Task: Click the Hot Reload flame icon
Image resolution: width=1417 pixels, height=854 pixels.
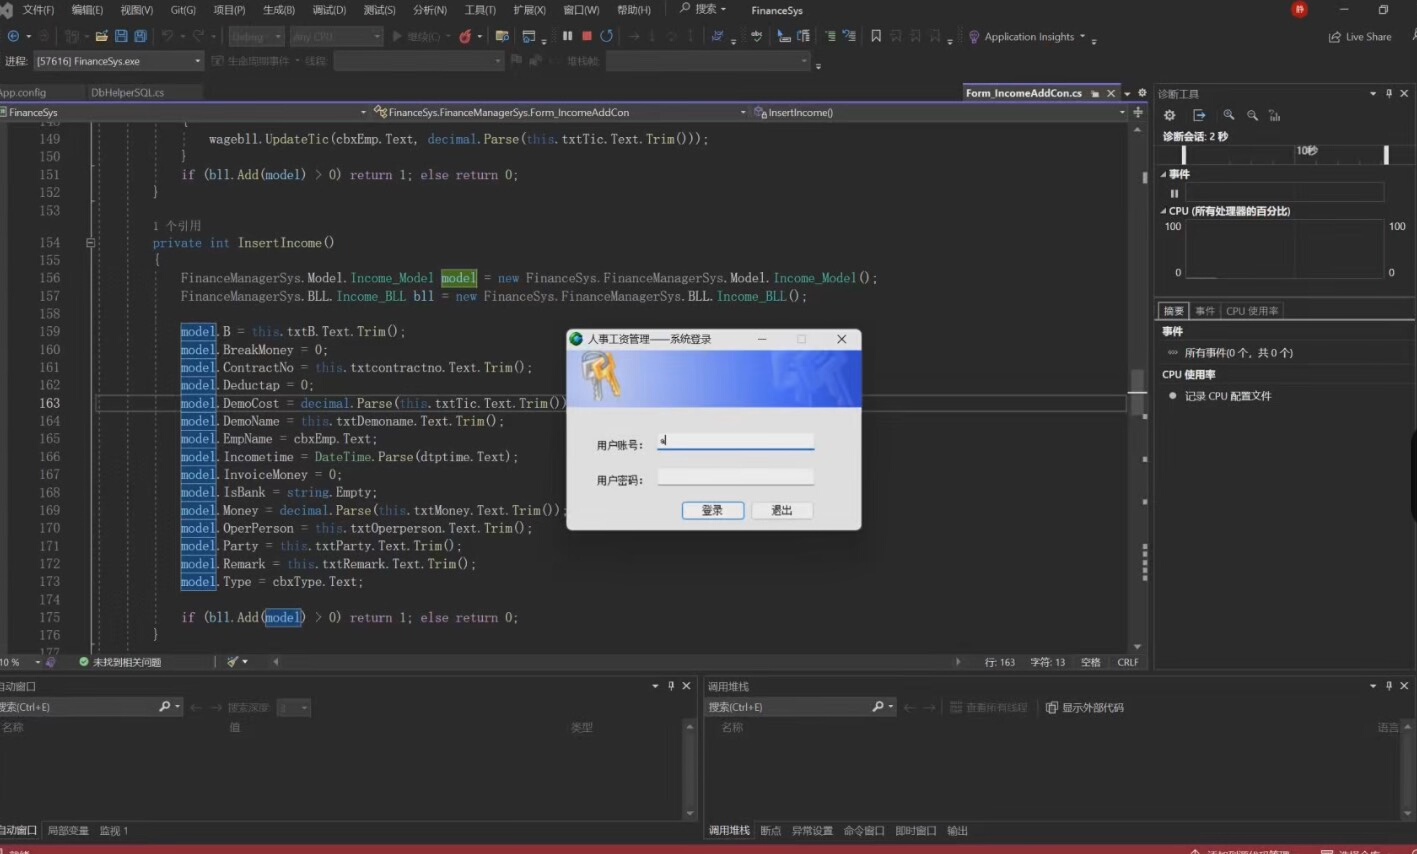Action: 465,37
